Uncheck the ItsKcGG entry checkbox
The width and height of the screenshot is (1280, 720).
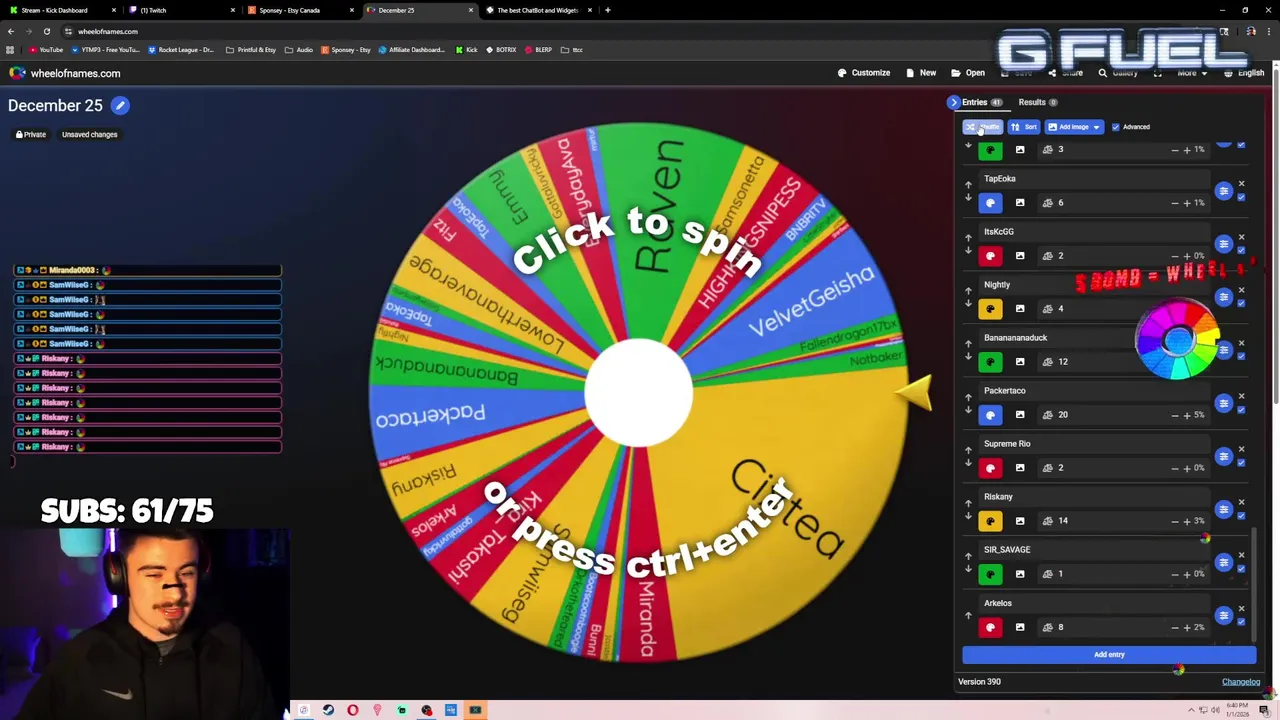coord(1241,250)
